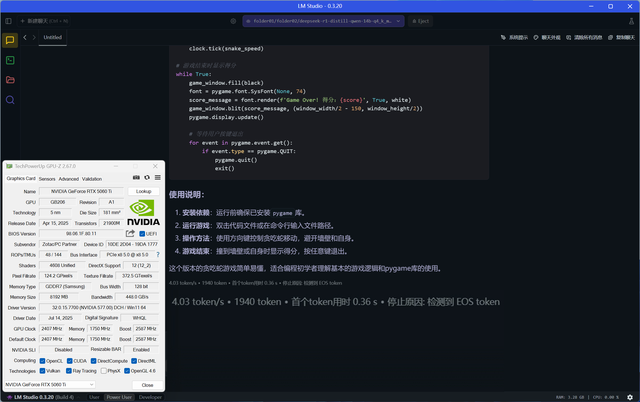Click the New Chat button

[44, 21]
